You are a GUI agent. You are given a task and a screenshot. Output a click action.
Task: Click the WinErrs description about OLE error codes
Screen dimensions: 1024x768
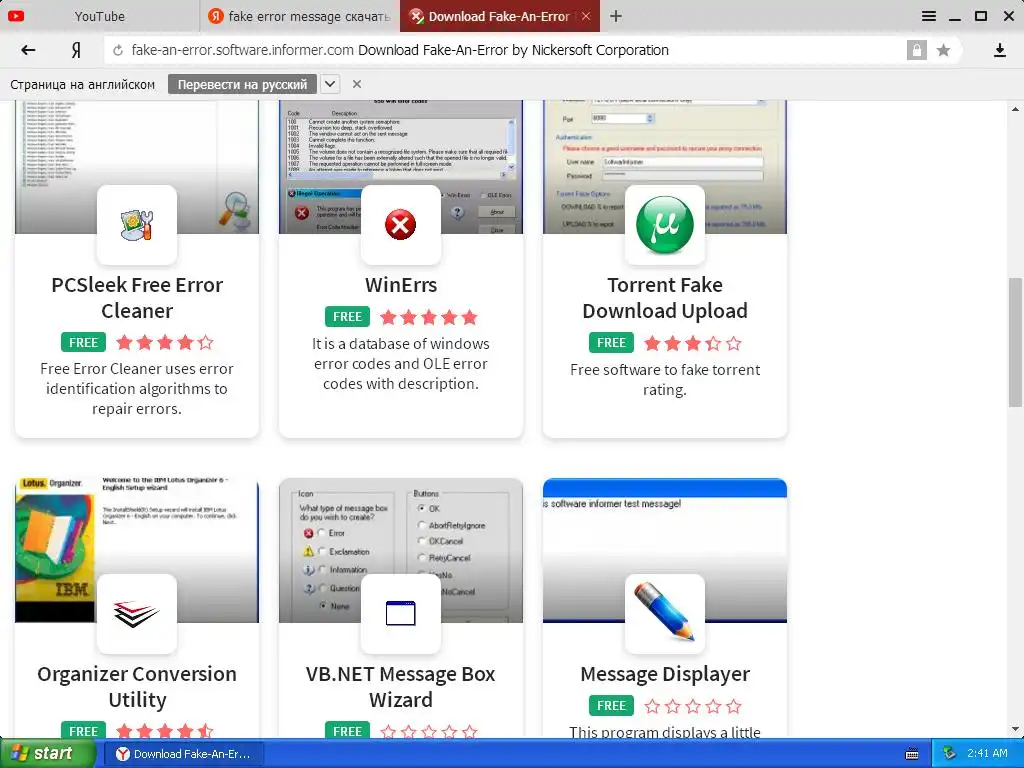click(401, 364)
